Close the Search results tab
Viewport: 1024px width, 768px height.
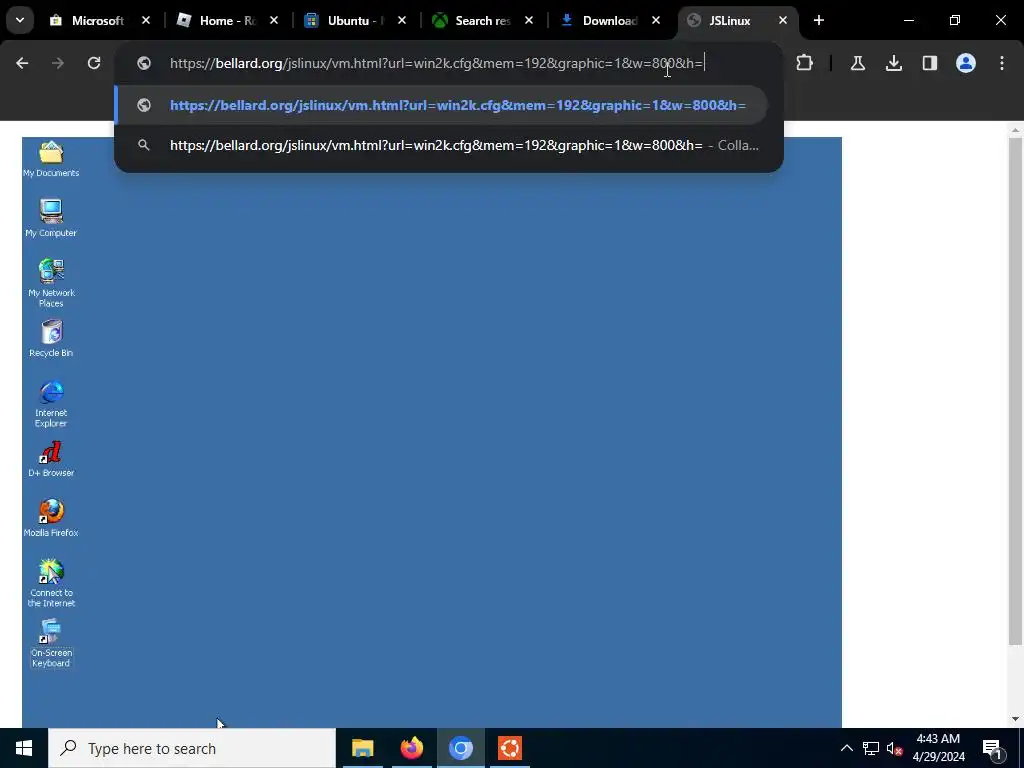(529, 20)
